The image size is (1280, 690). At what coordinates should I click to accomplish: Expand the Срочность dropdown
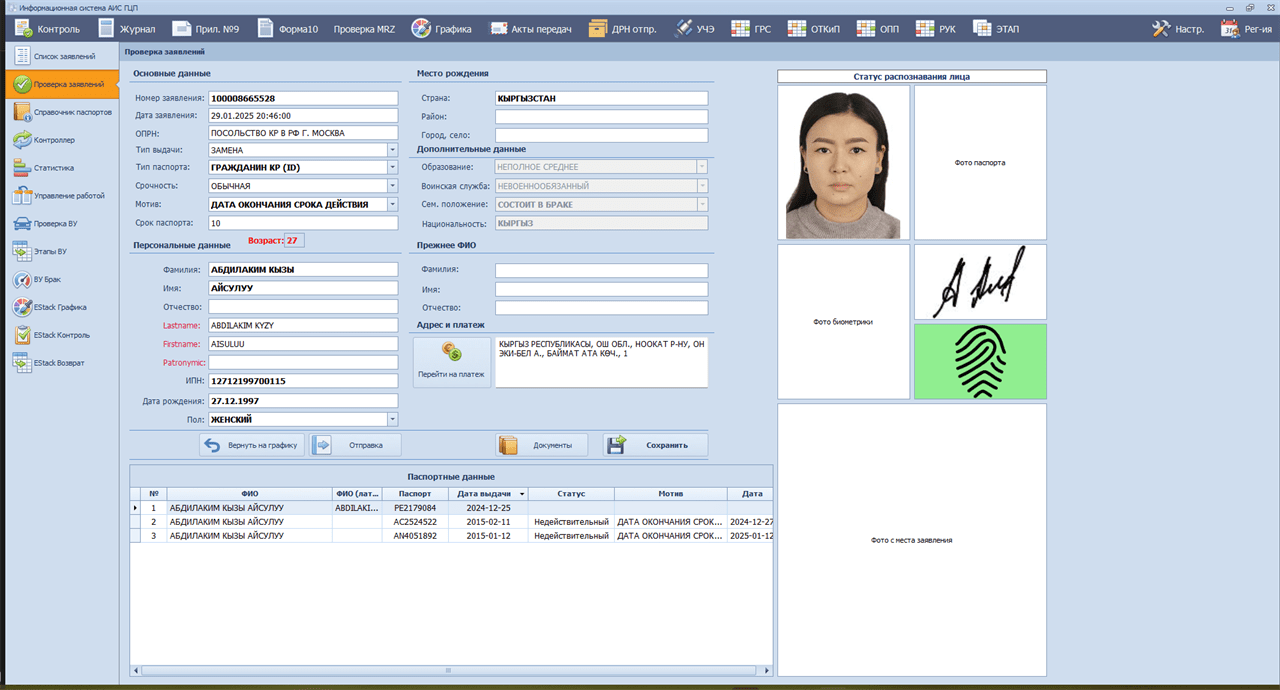coord(392,186)
